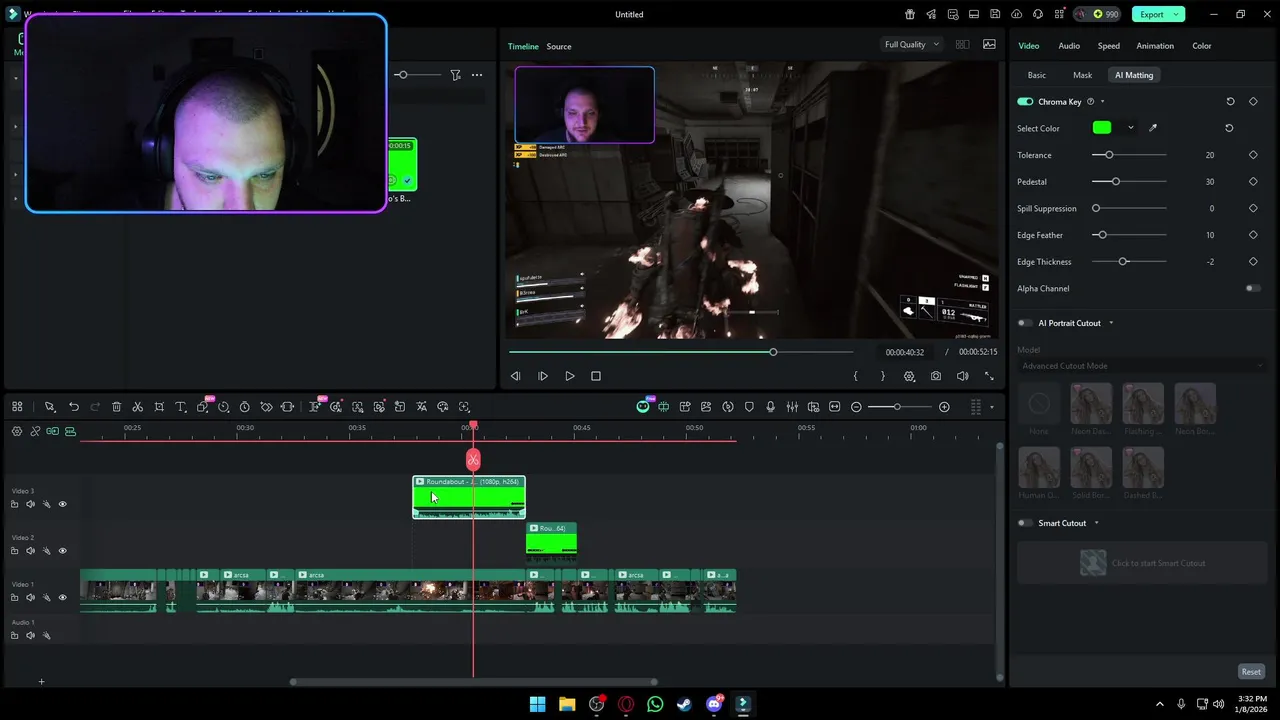Viewport: 1280px width, 720px height.
Task: Switch to the Animation tab
Action: pyautogui.click(x=1155, y=46)
